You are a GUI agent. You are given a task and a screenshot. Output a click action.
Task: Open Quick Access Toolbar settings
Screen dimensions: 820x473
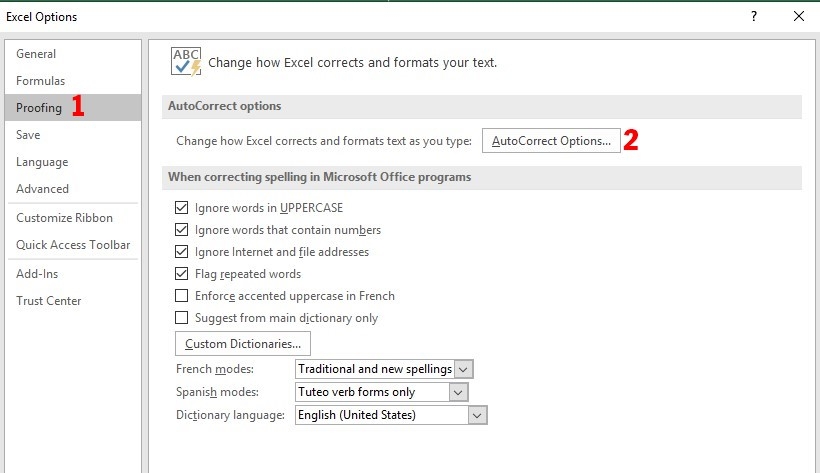pyautogui.click(x=73, y=244)
